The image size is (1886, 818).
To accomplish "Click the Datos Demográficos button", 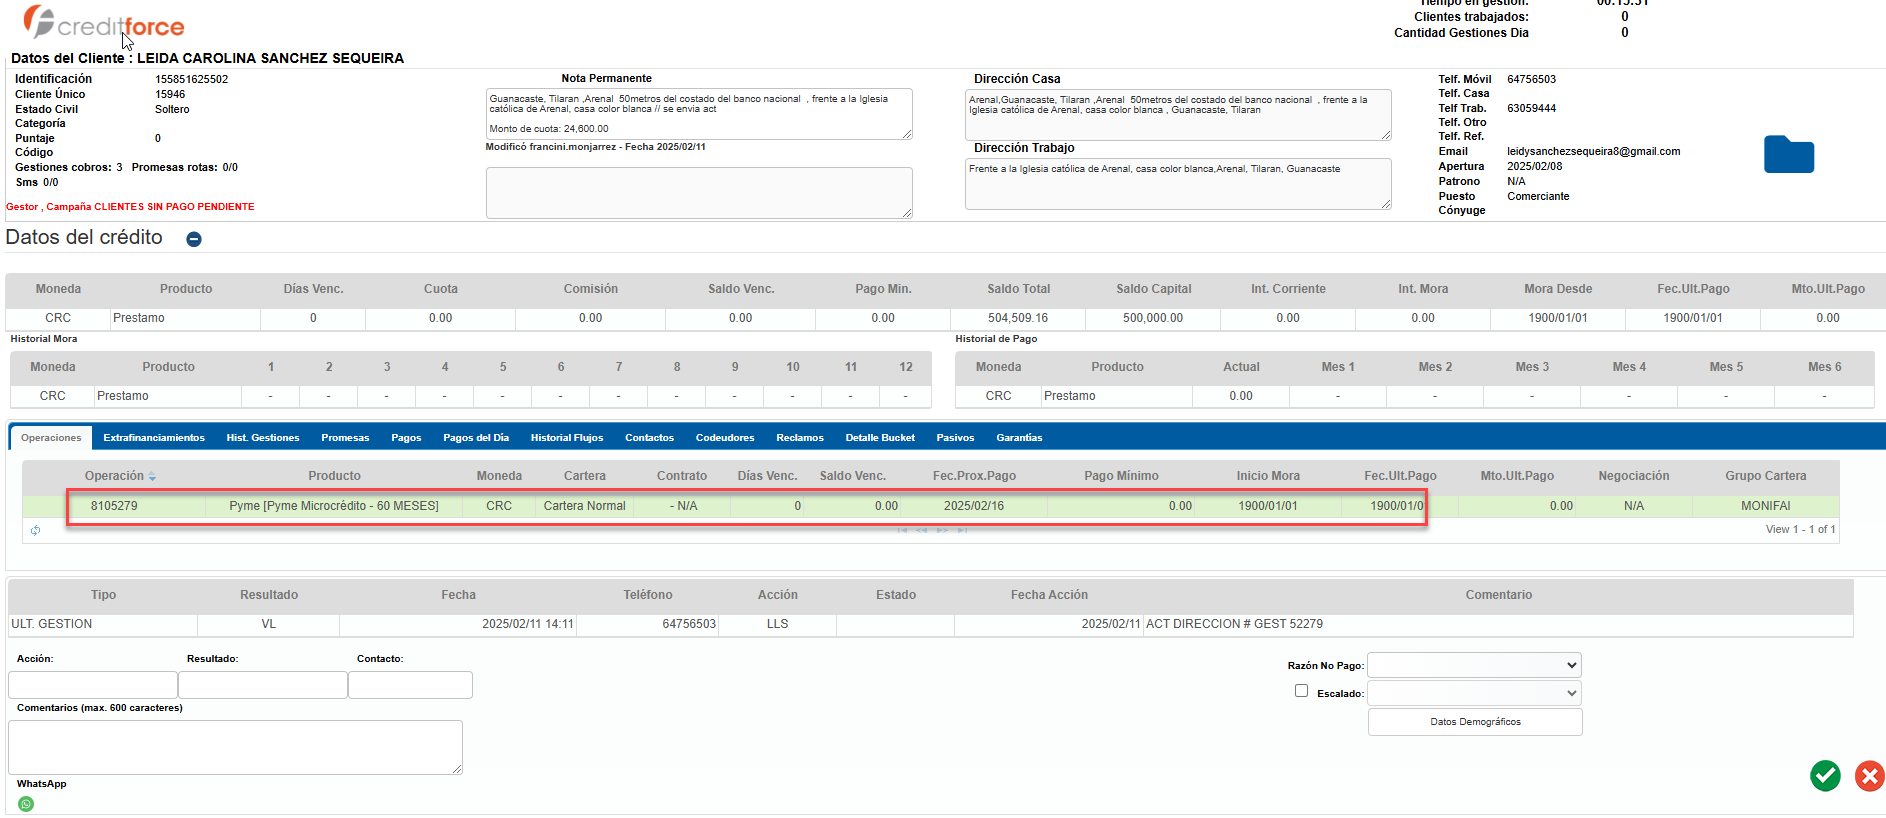I will click(1475, 722).
